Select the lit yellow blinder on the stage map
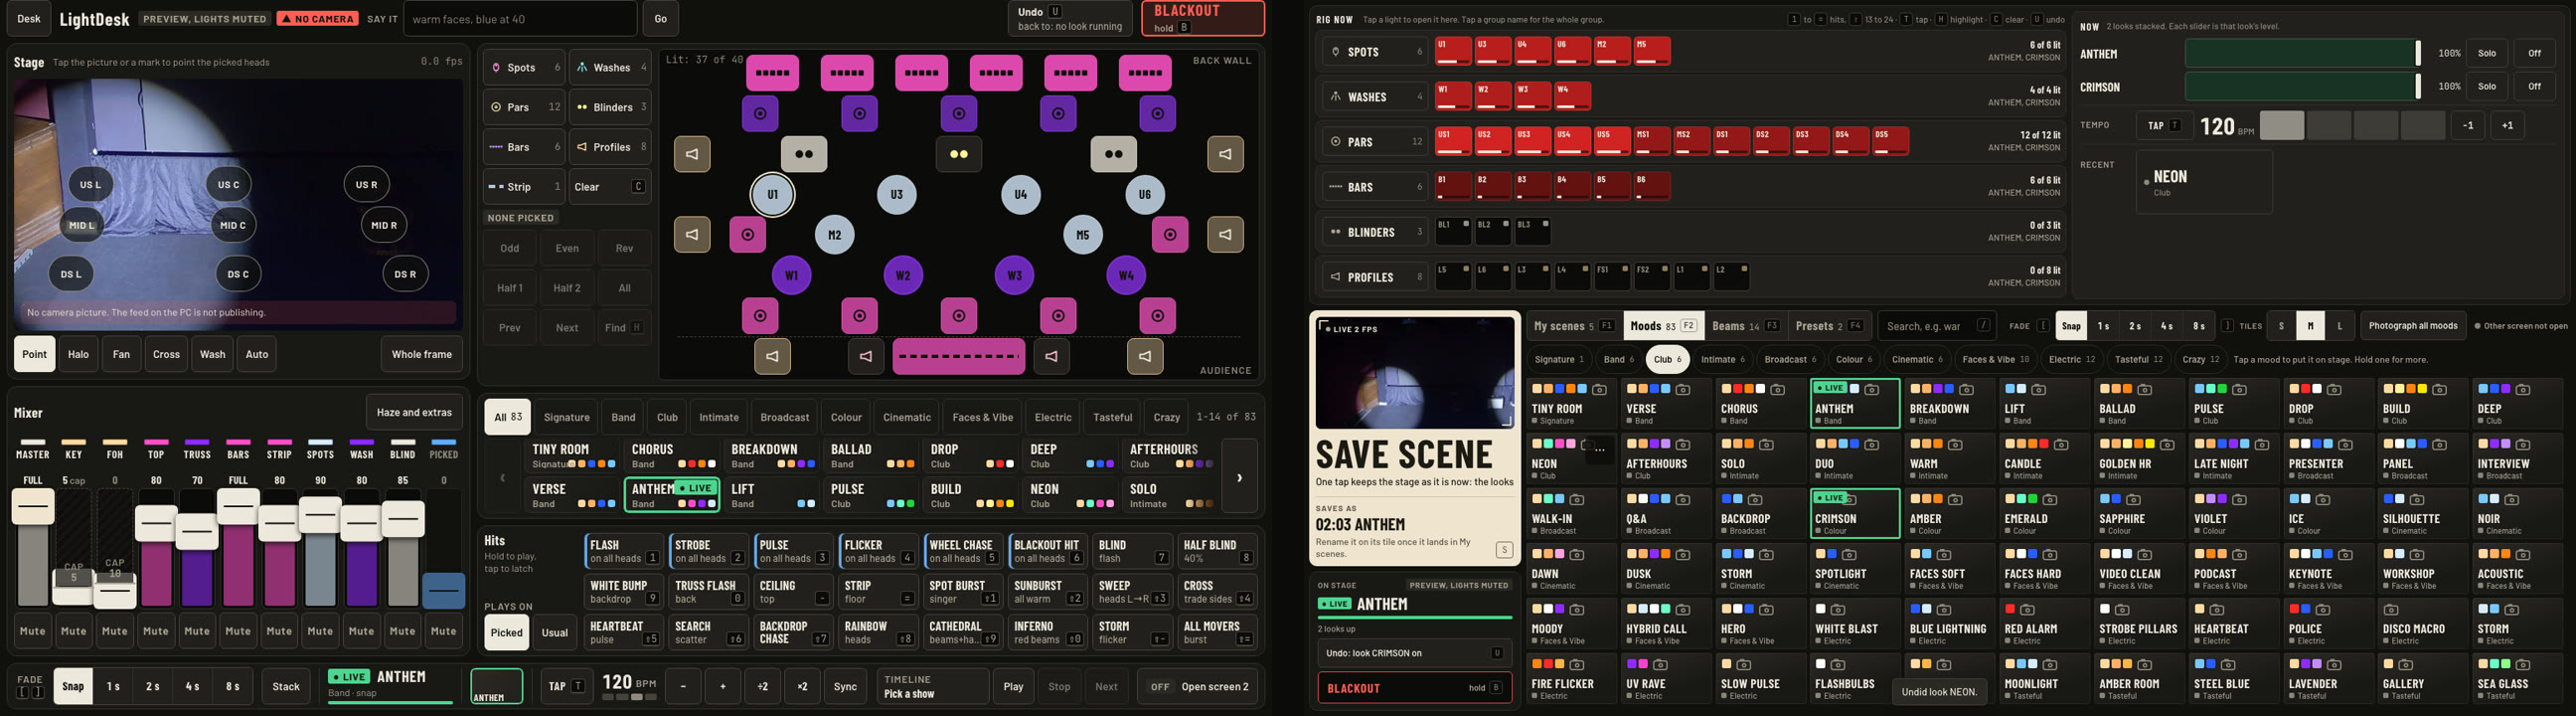The image size is (2576, 716). coord(959,154)
